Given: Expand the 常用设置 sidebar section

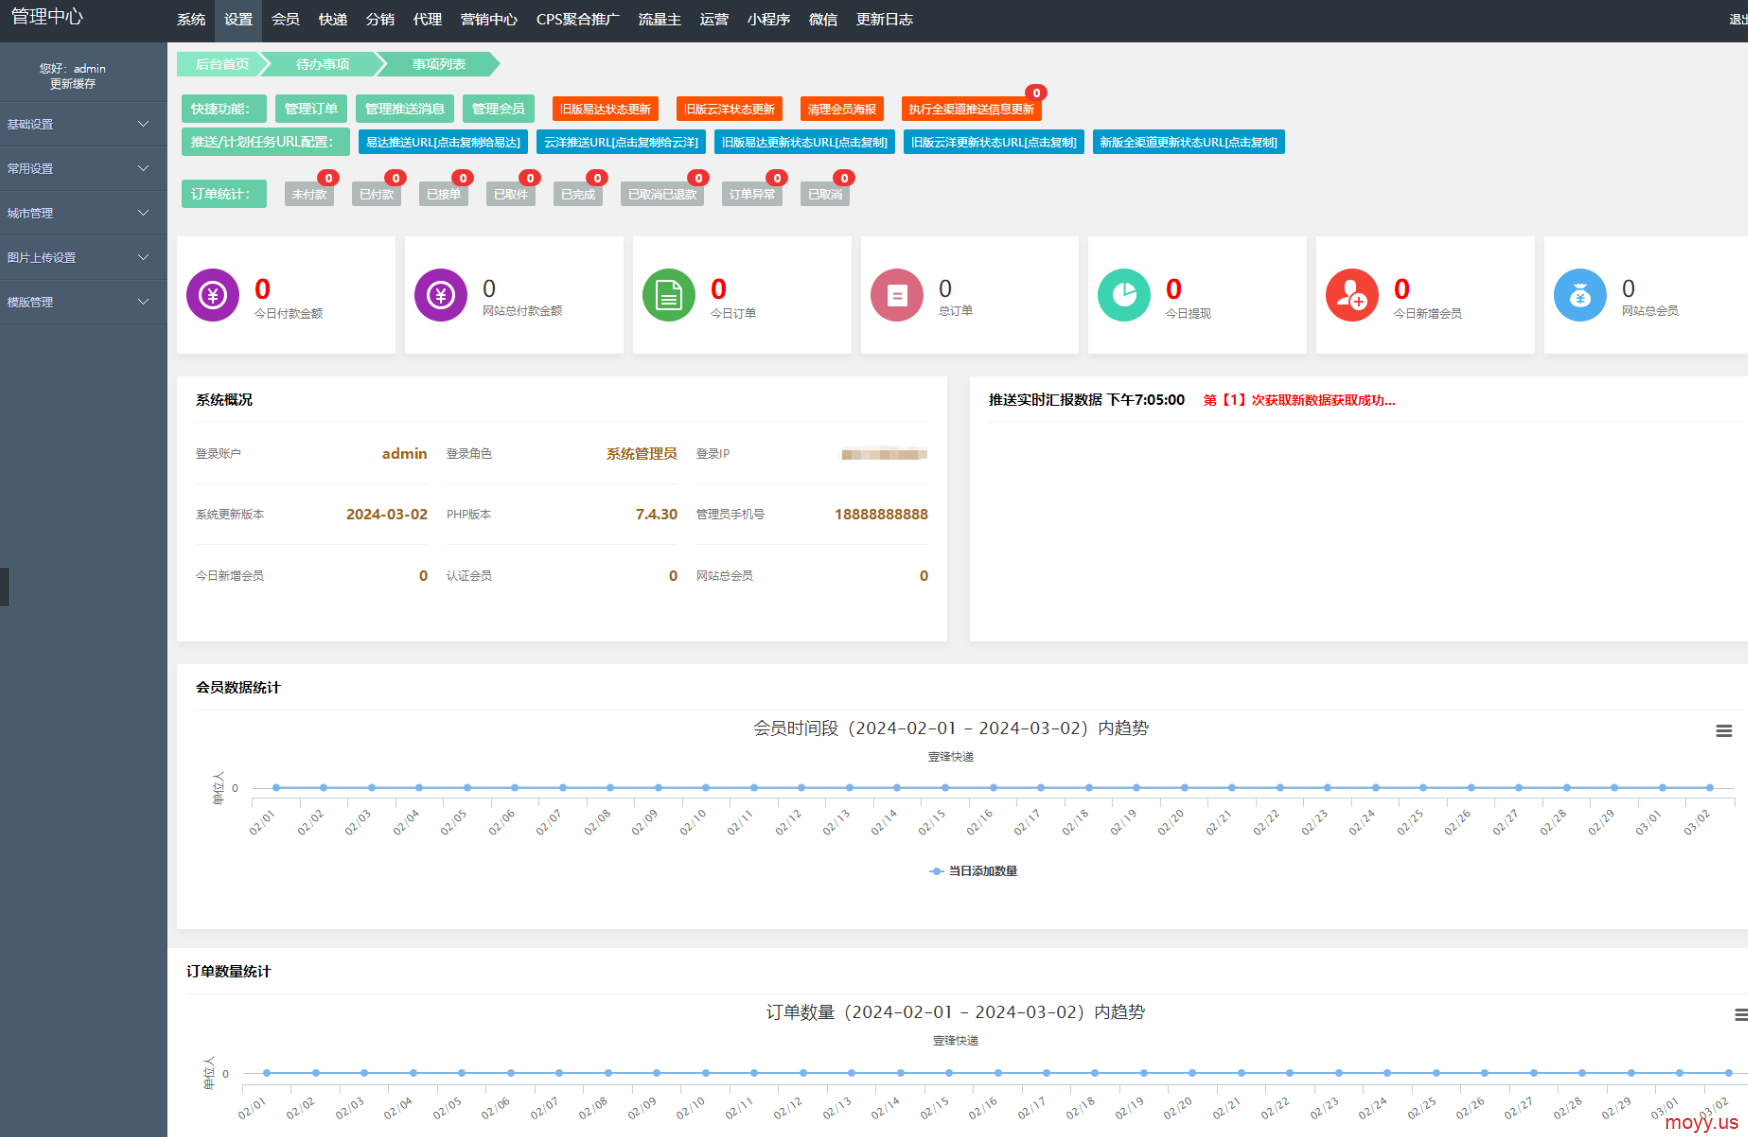Looking at the screenshot, I should point(83,168).
